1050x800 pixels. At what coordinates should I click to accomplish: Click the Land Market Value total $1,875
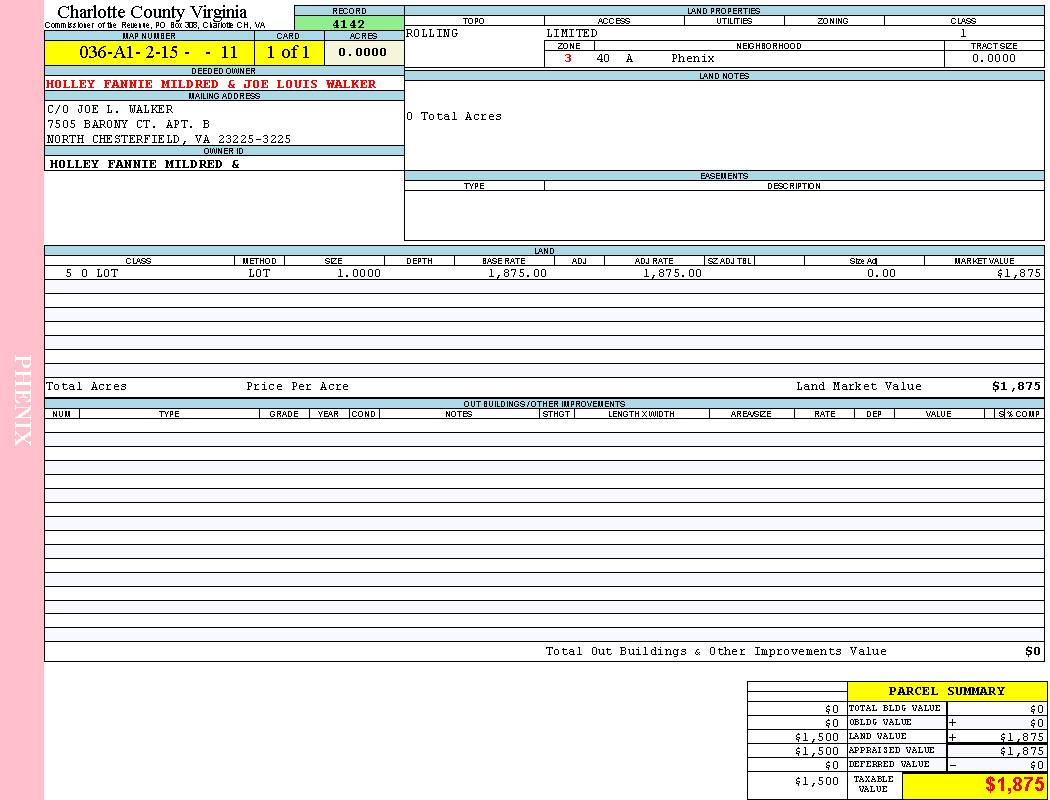click(1016, 386)
